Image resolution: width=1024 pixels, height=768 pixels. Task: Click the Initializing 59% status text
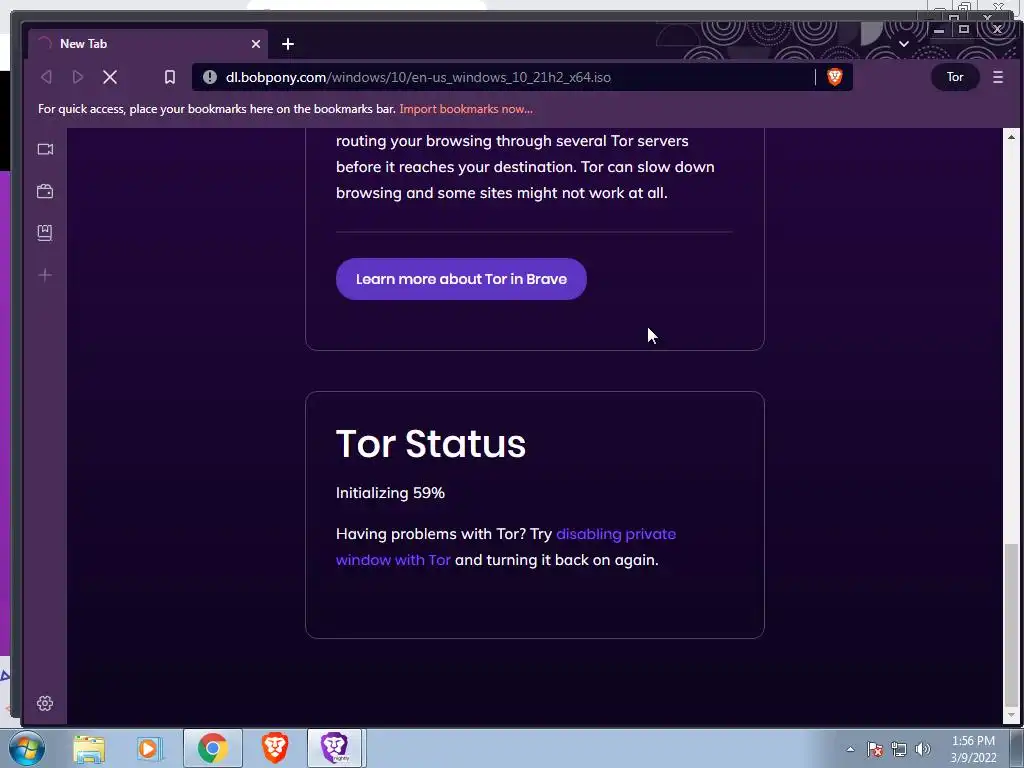point(390,493)
